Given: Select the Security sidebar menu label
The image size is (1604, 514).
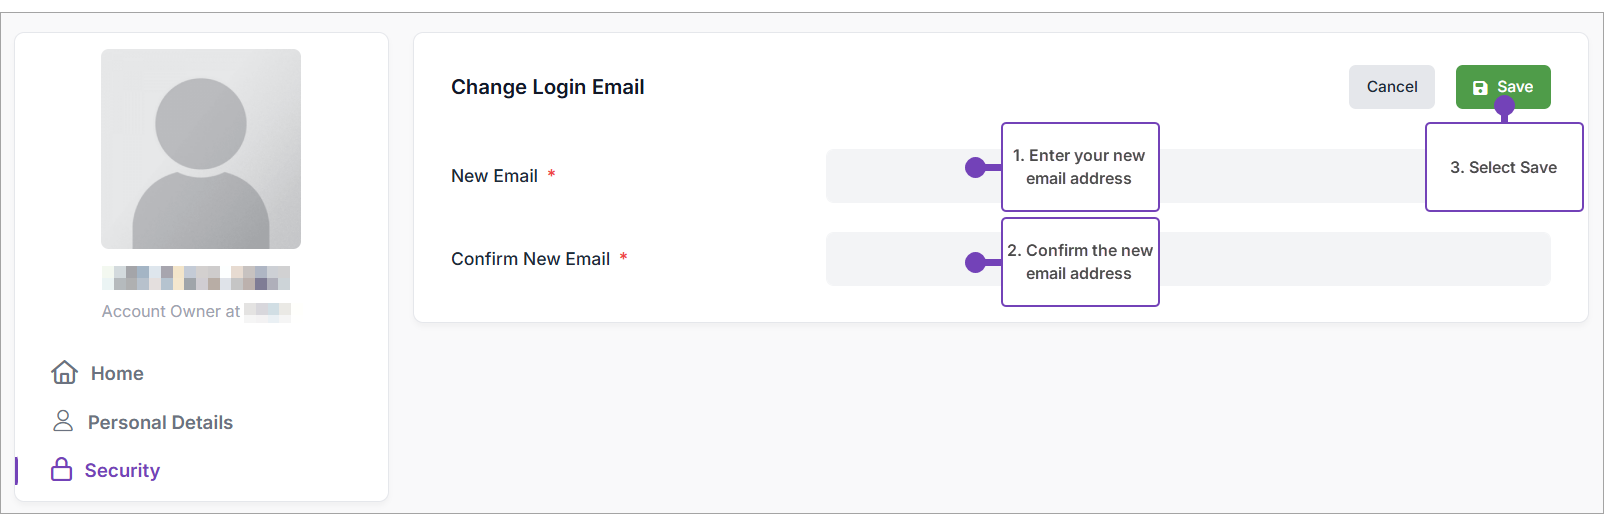Looking at the screenshot, I should (x=122, y=470).
